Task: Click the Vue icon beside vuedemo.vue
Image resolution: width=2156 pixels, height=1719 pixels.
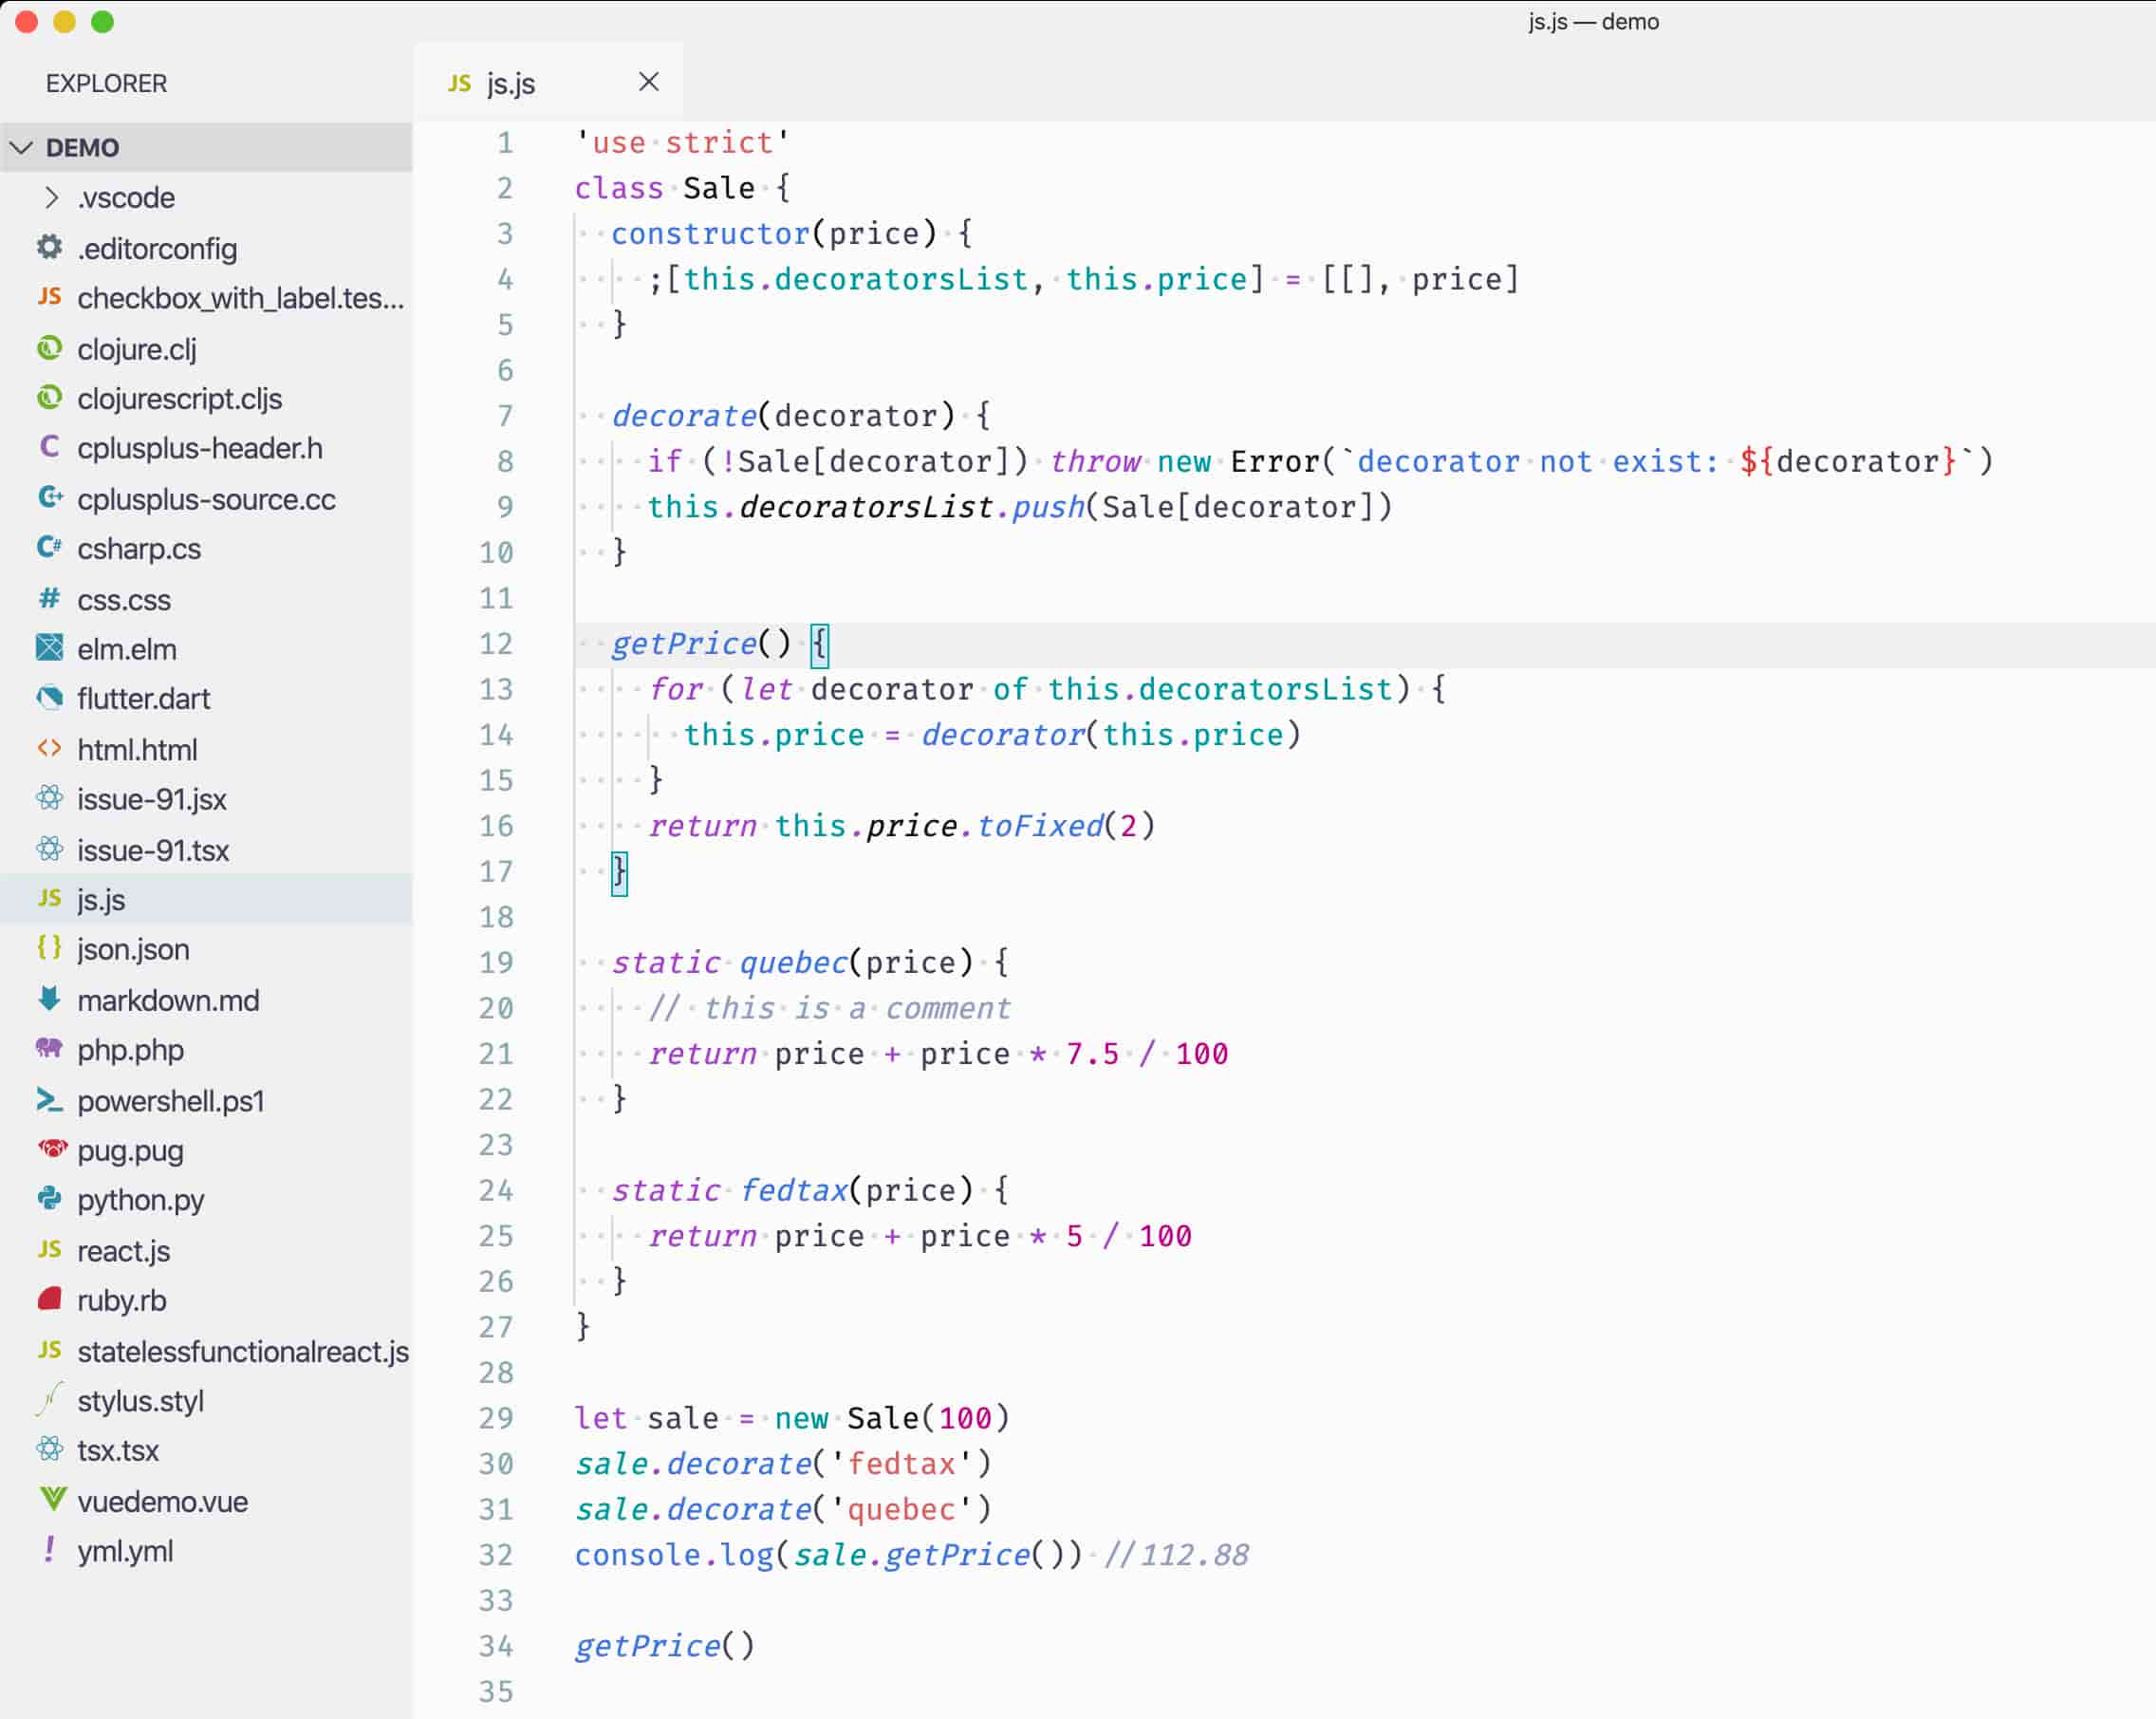Action: (x=52, y=1500)
